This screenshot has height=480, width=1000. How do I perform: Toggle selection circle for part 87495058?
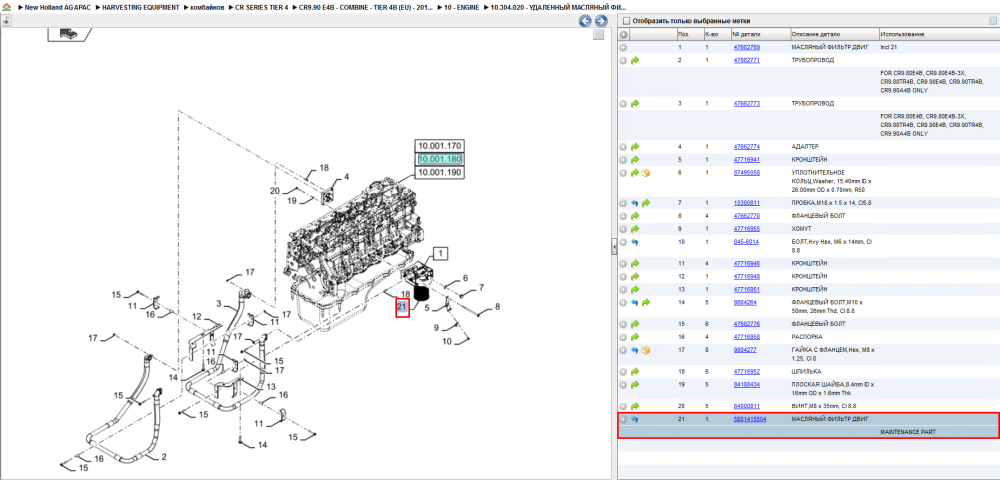pyautogui.click(x=623, y=173)
